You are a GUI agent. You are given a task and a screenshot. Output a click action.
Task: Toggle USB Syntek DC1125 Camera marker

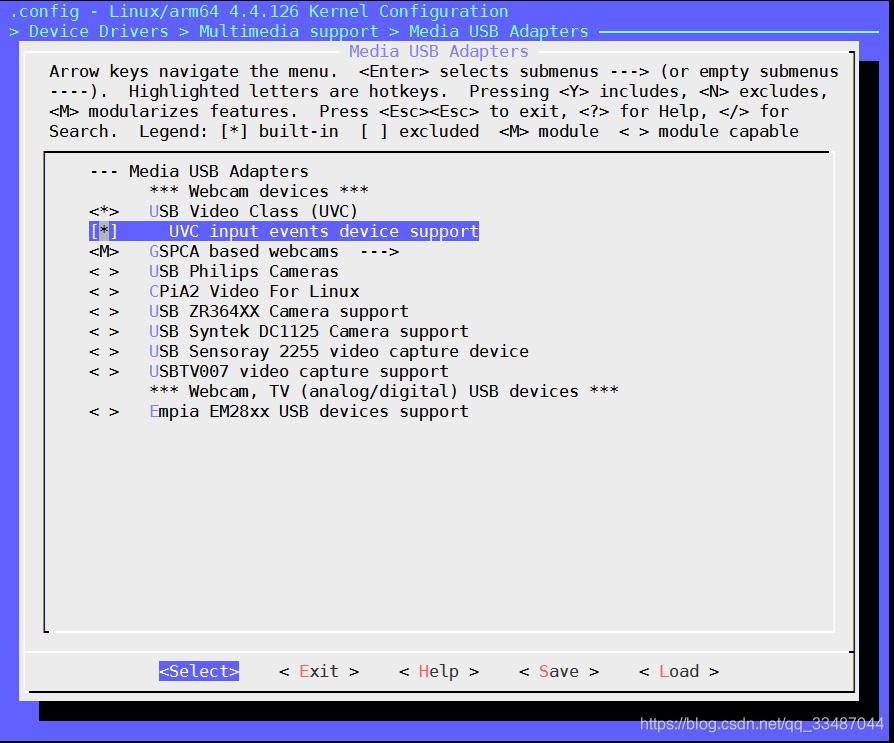pos(104,331)
